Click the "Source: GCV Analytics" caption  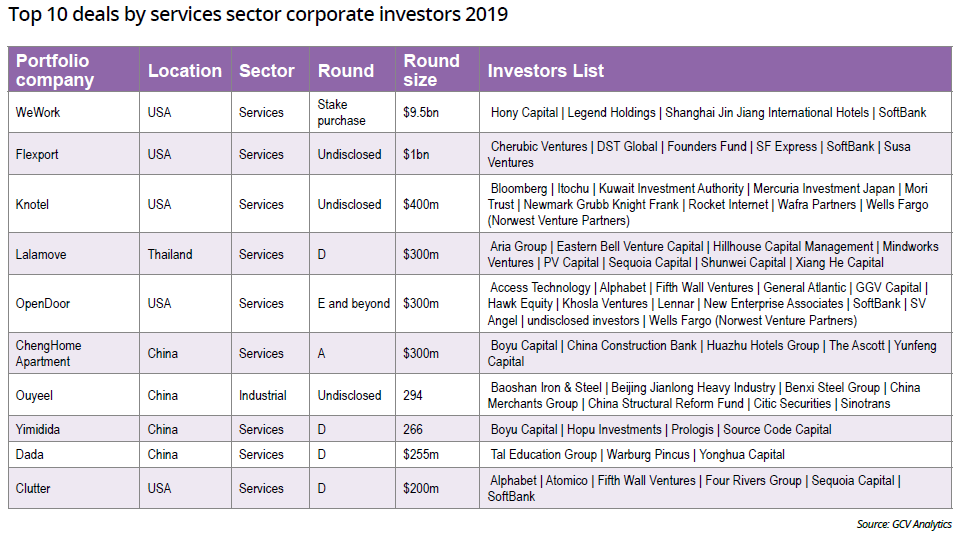(904, 524)
